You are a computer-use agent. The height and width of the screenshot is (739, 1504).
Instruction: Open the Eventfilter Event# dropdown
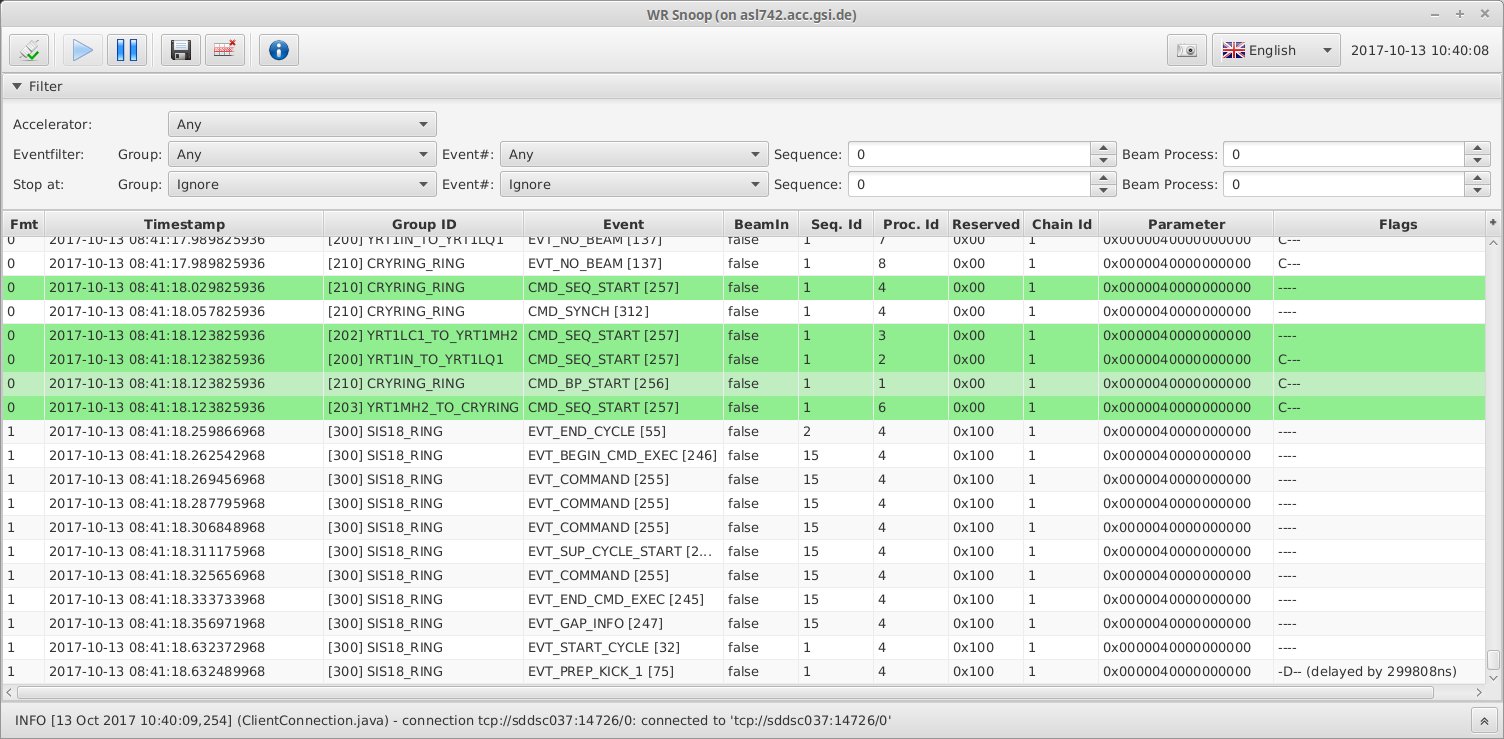click(x=634, y=155)
